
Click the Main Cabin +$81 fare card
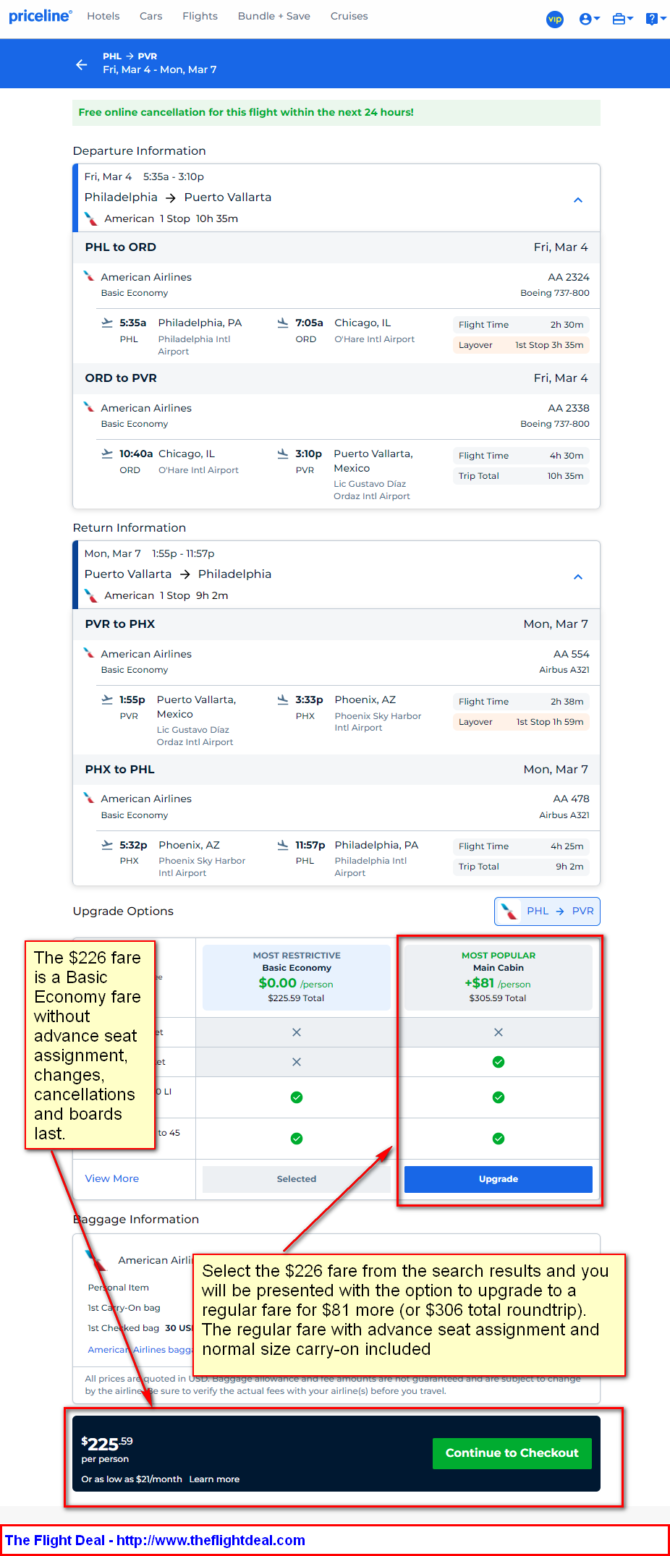point(498,977)
